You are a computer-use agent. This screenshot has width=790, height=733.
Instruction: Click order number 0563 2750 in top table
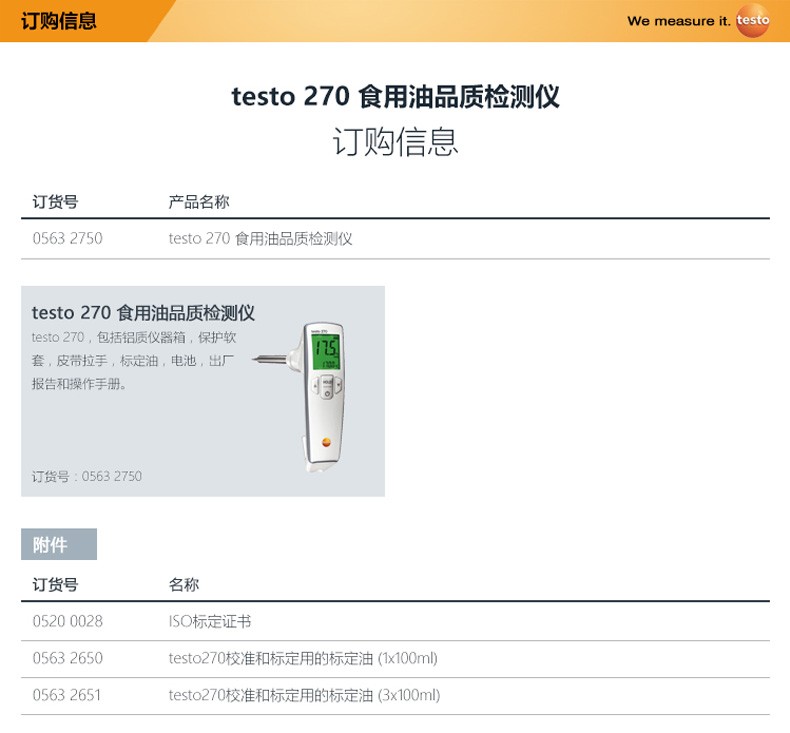67,239
